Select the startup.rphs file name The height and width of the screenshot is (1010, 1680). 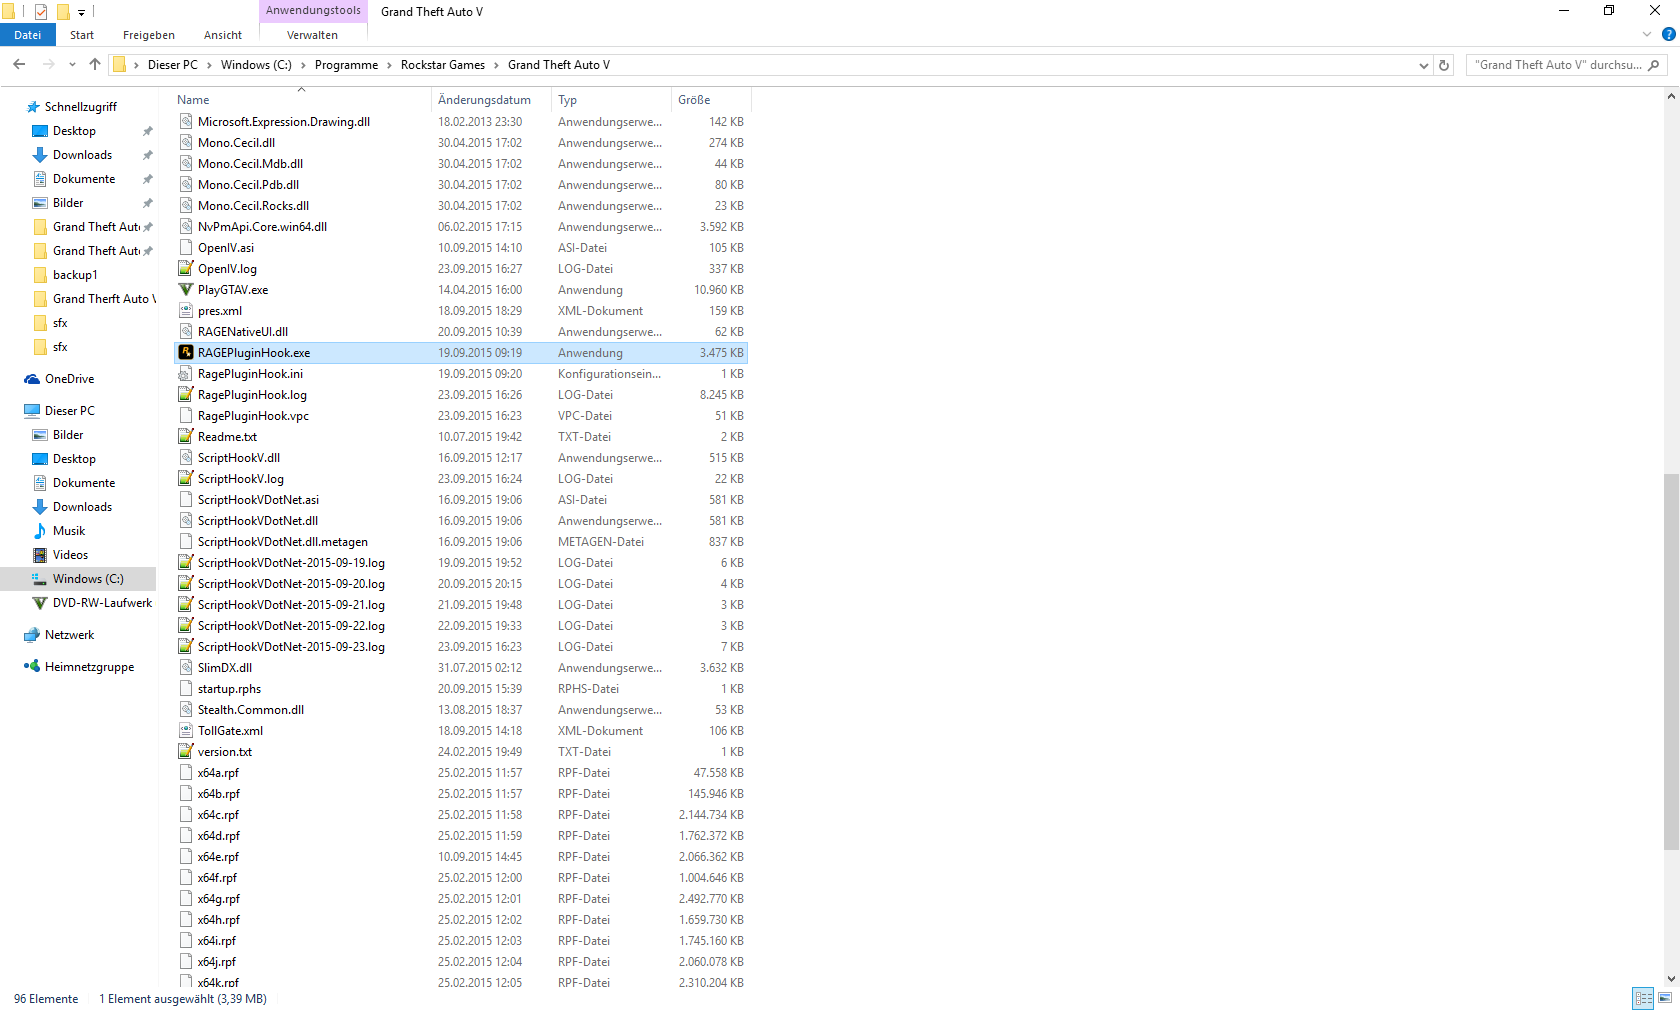(229, 689)
